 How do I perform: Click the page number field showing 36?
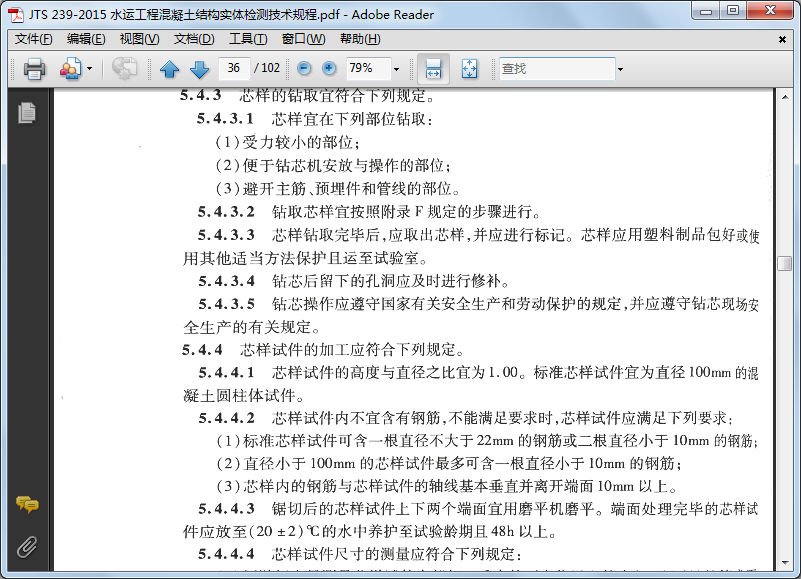pos(234,68)
